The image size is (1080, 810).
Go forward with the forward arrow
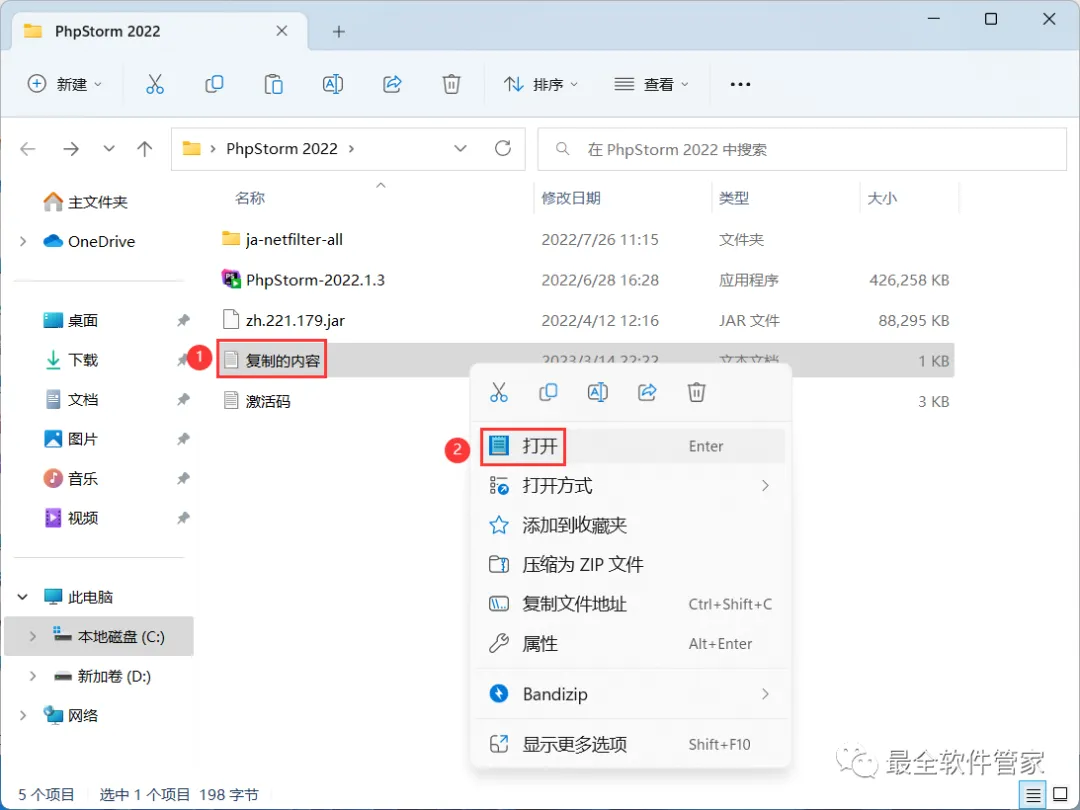[x=71, y=149]
